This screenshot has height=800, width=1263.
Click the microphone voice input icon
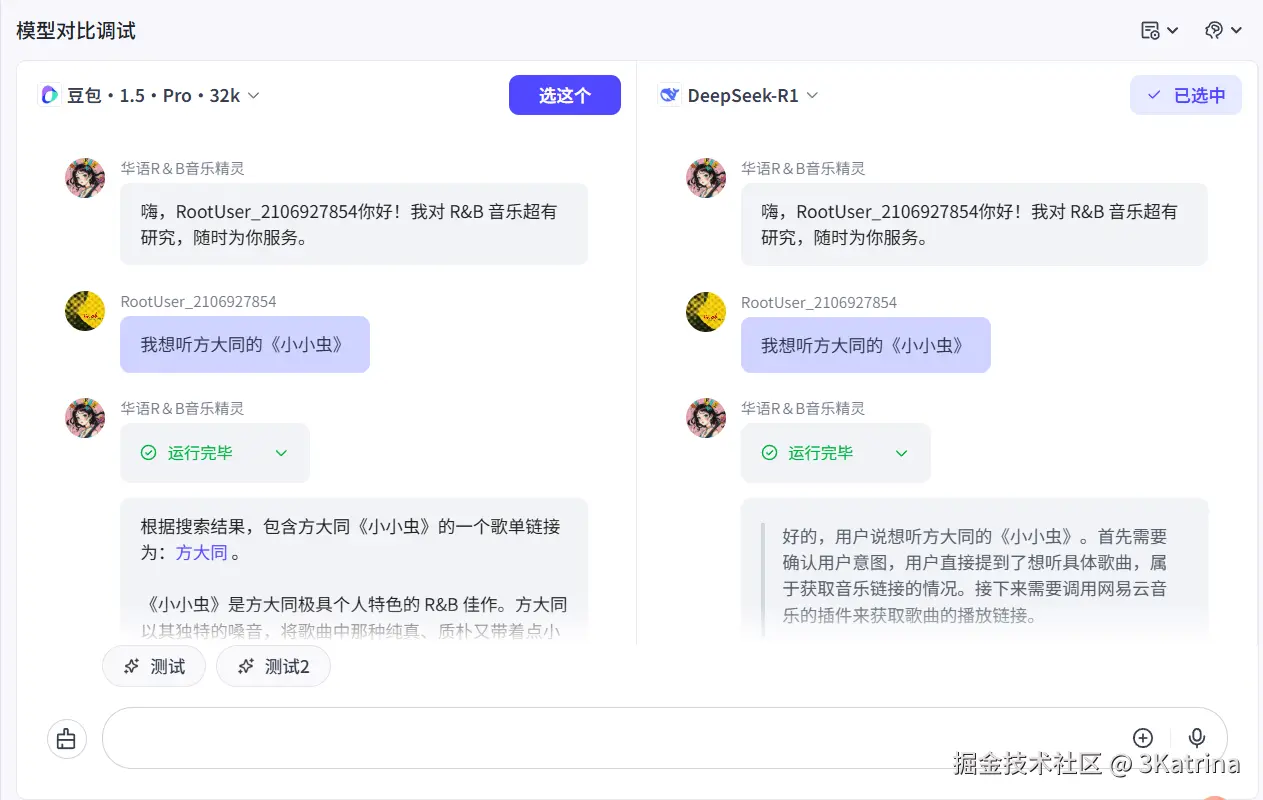(x=1196, y=738)
